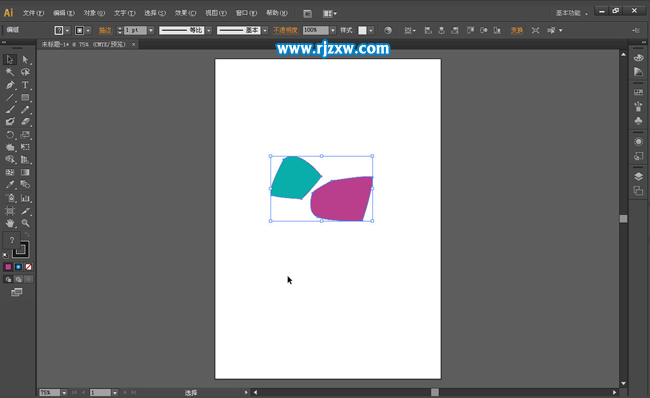This screenshot has width=650, height=398.
Task: Close the 未标题-1 document tab
Action: pyautogui.click(x=133, y=44)
